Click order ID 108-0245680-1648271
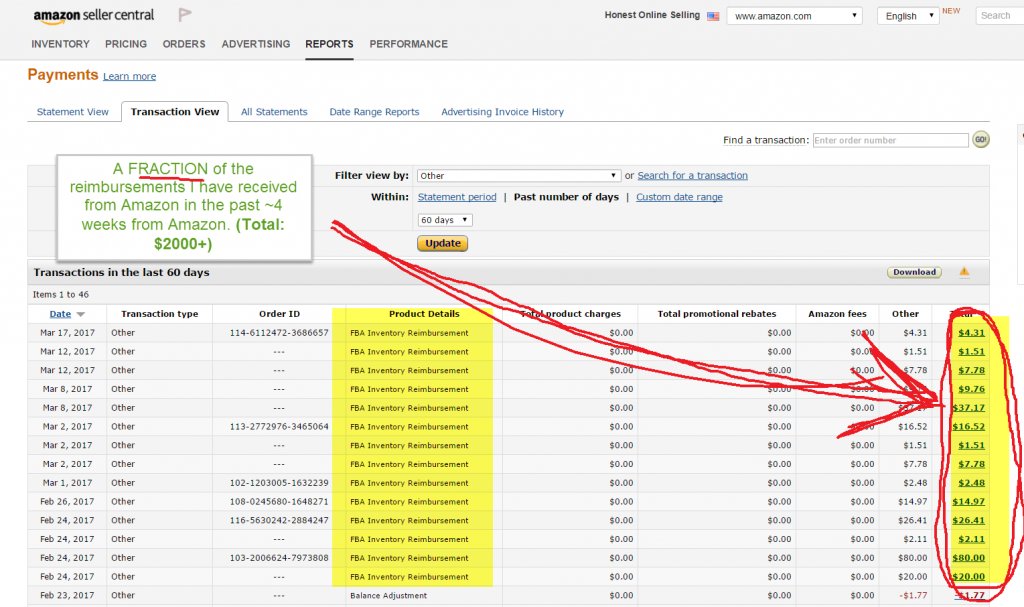The image size is (1024, 607). coord(279,501)
